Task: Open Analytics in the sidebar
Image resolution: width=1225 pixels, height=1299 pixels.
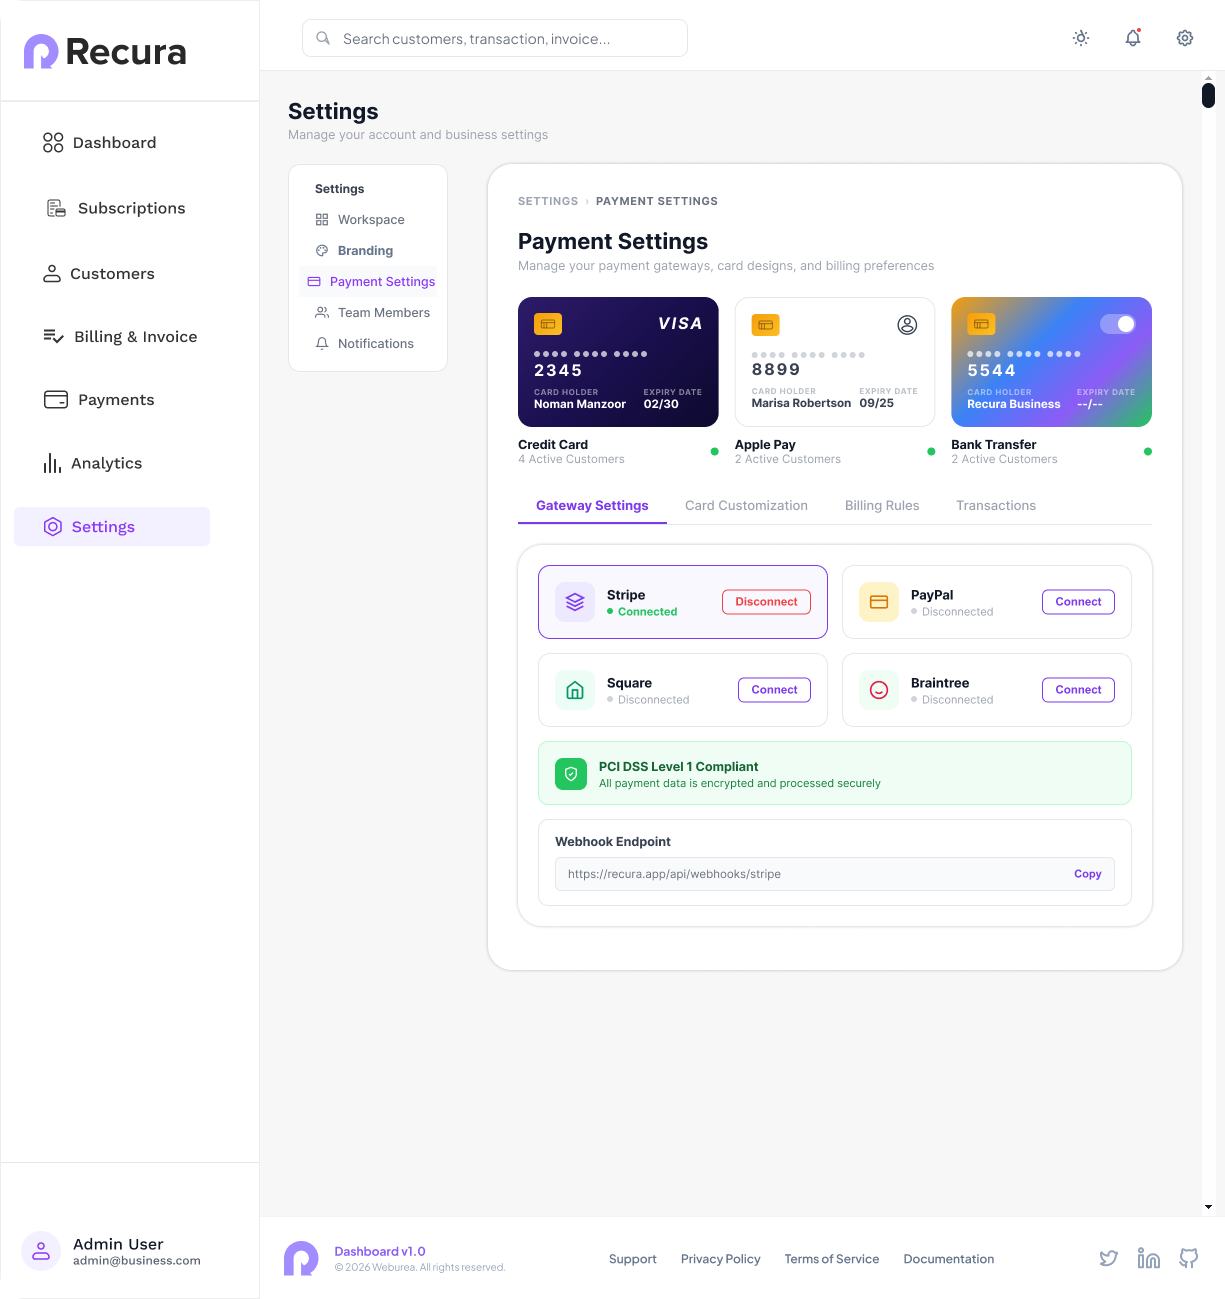Action: tap(93, 463)
